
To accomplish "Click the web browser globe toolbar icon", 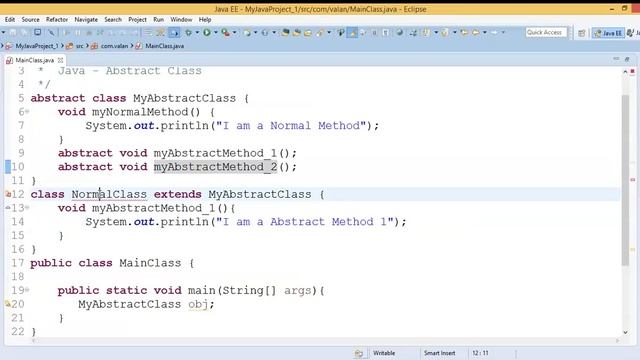I will click(400, 32).
